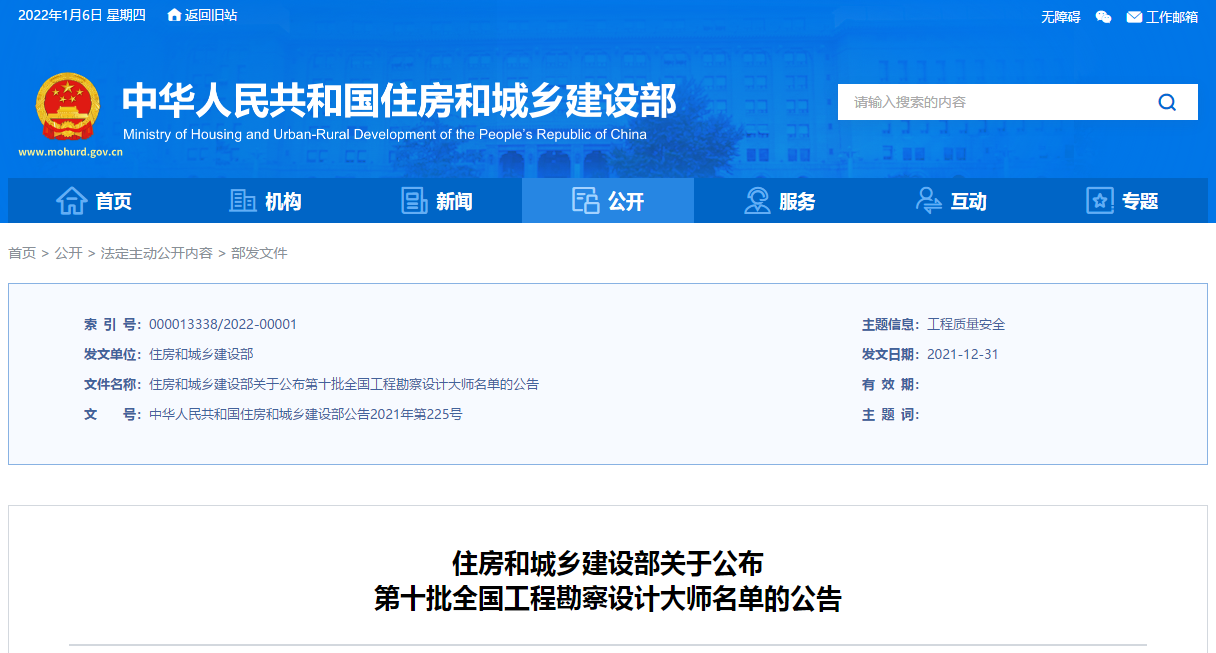Screen dimensions: 1216x653
Task: Open the 无障碍 accessibility link
Action: tap(1059, 16)
